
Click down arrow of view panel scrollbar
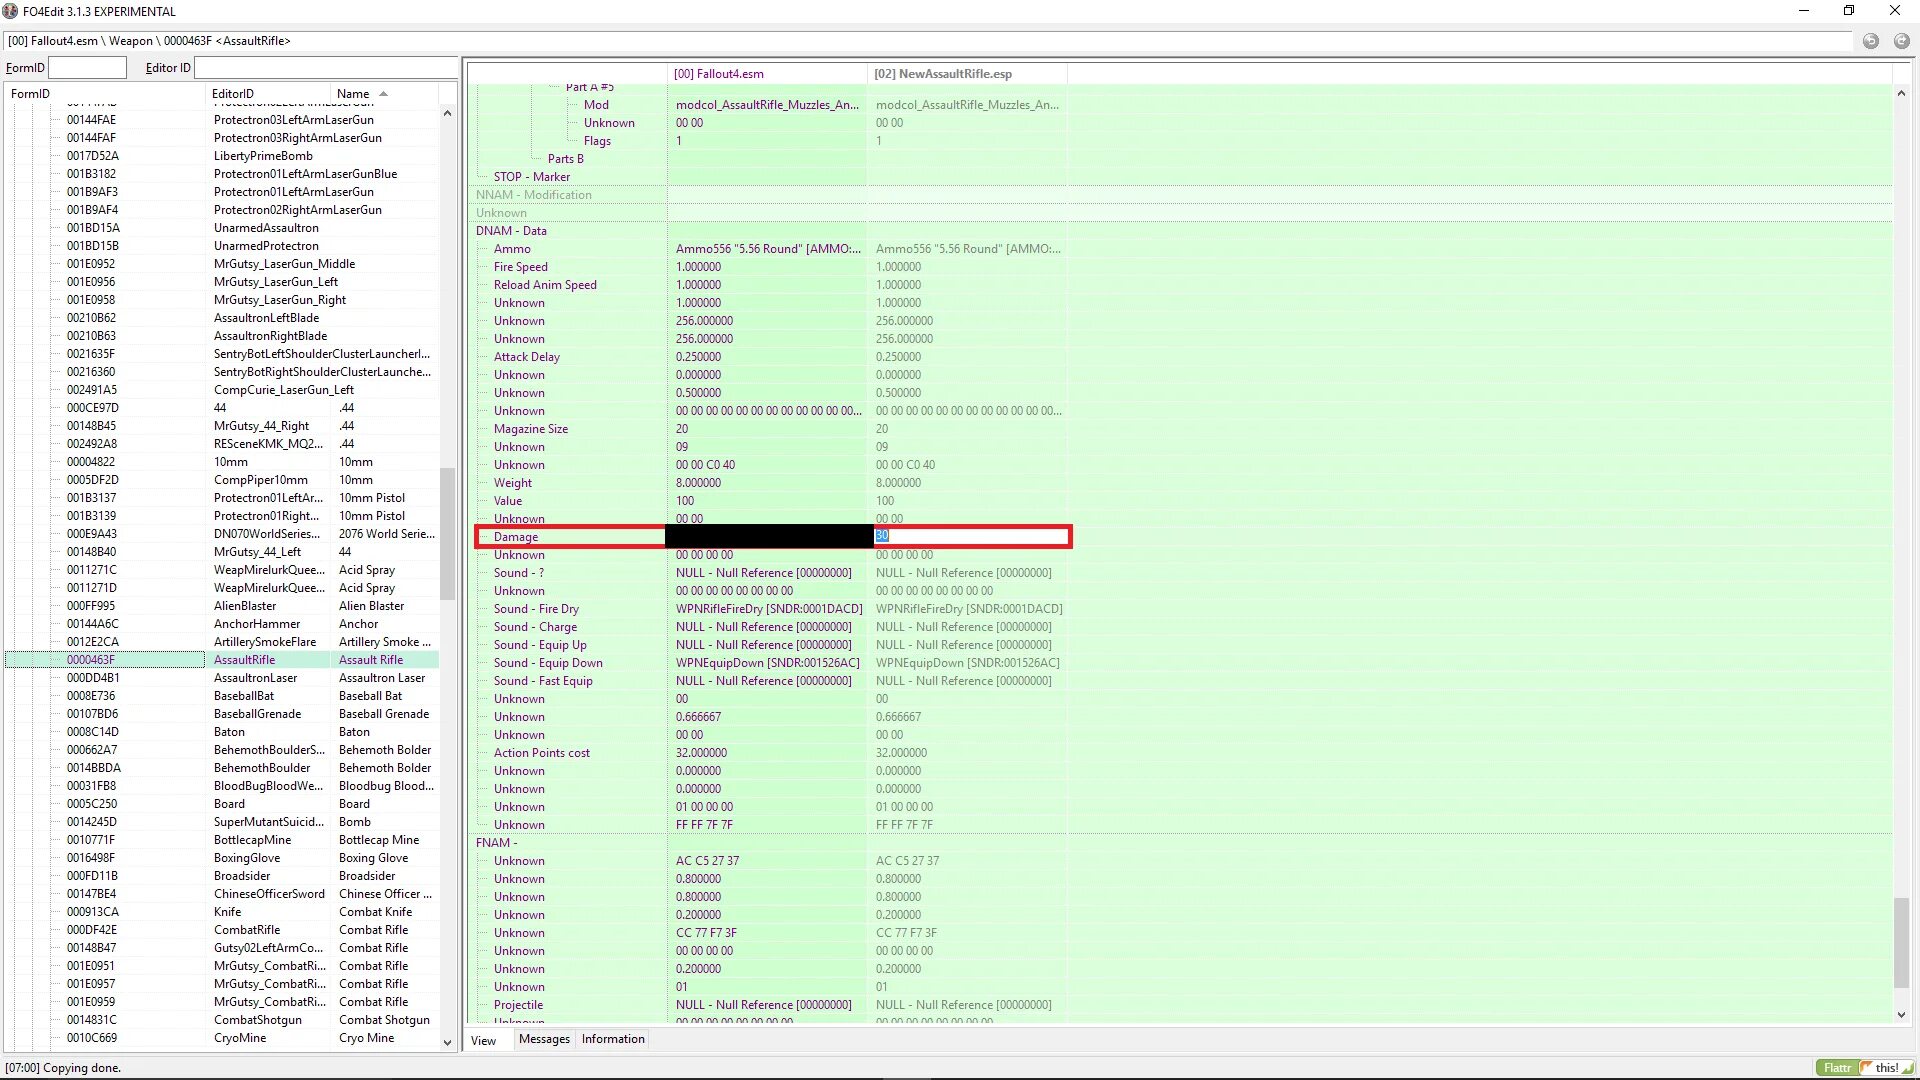pos(1901,1015)
